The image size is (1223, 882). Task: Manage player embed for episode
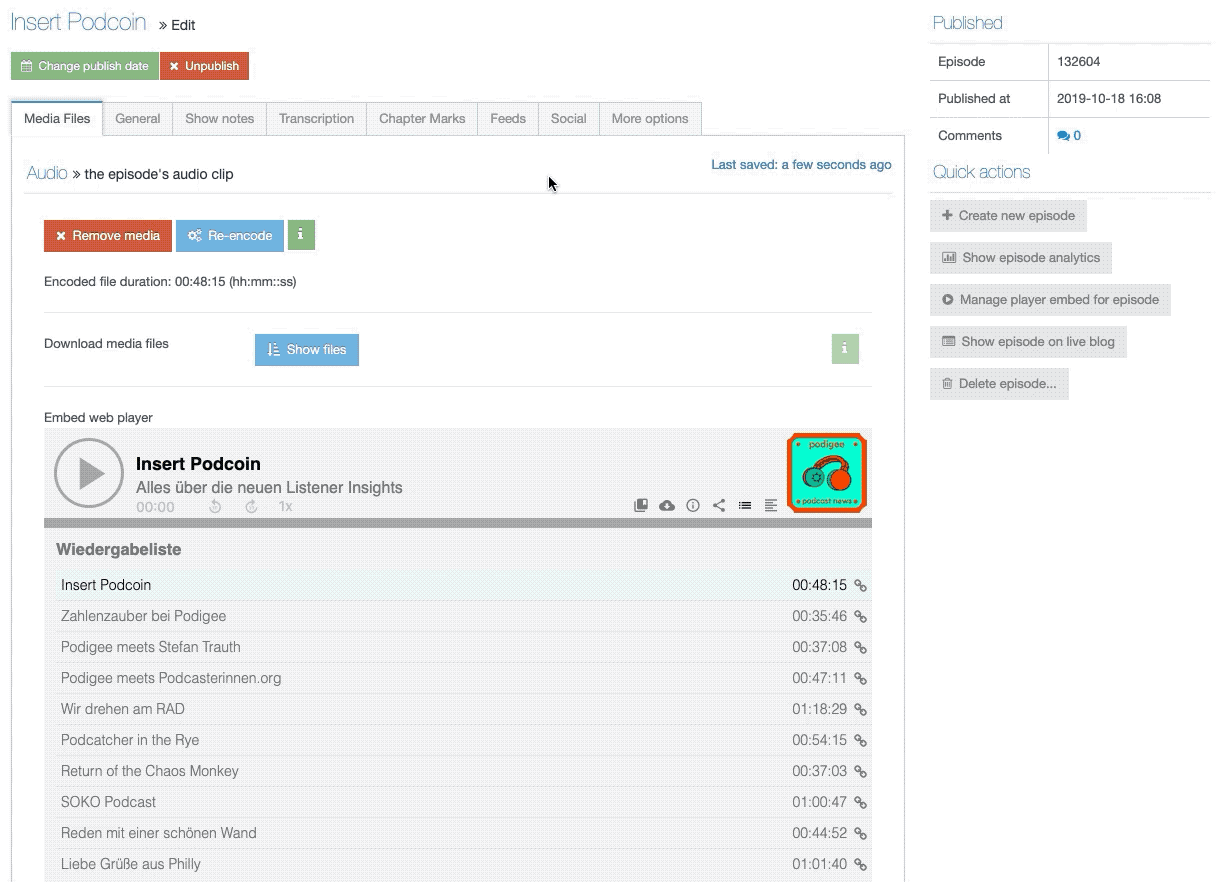pyautogui.click(x=1050, y=299)
